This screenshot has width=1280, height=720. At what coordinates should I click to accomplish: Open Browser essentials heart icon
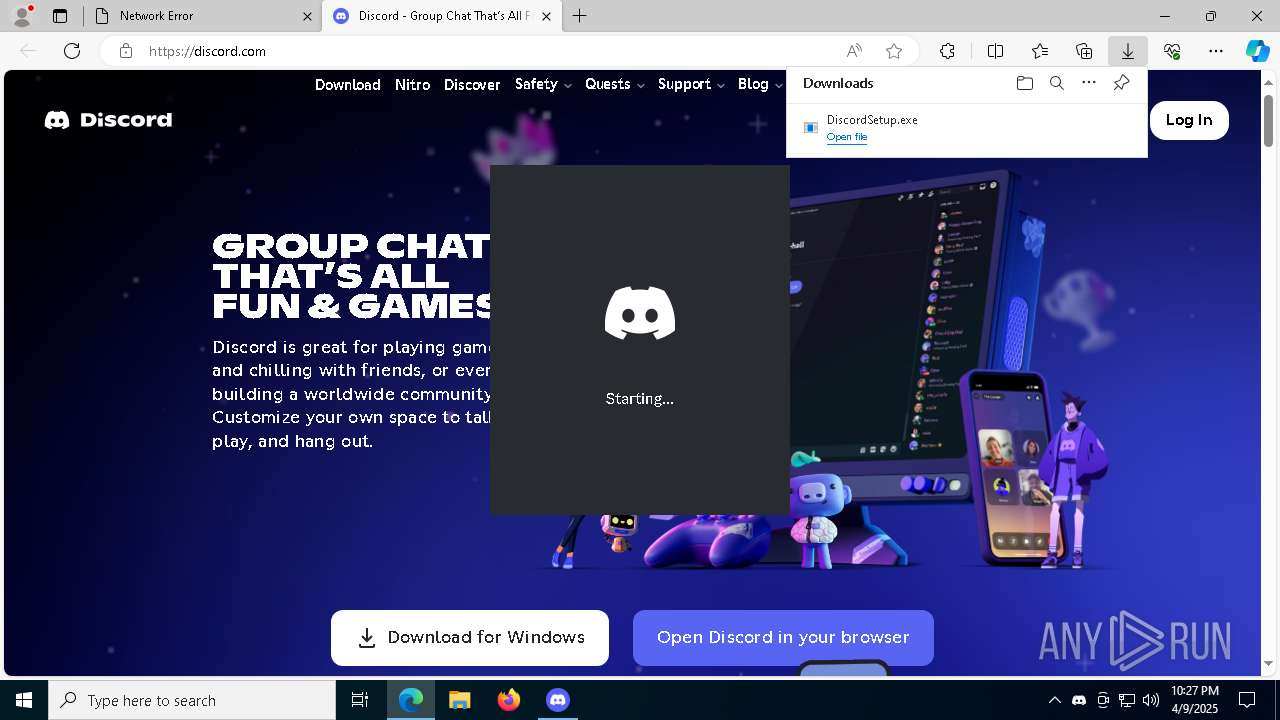[1172, 51]
